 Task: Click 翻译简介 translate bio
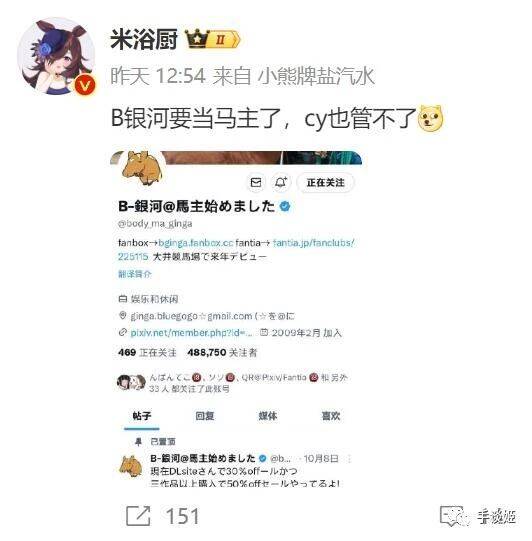(x=135, y=274)
